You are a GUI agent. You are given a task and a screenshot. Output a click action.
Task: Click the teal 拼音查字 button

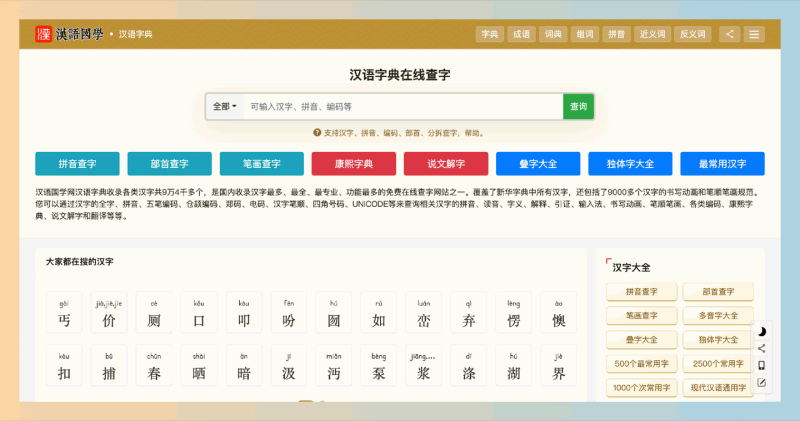(77, 164)
